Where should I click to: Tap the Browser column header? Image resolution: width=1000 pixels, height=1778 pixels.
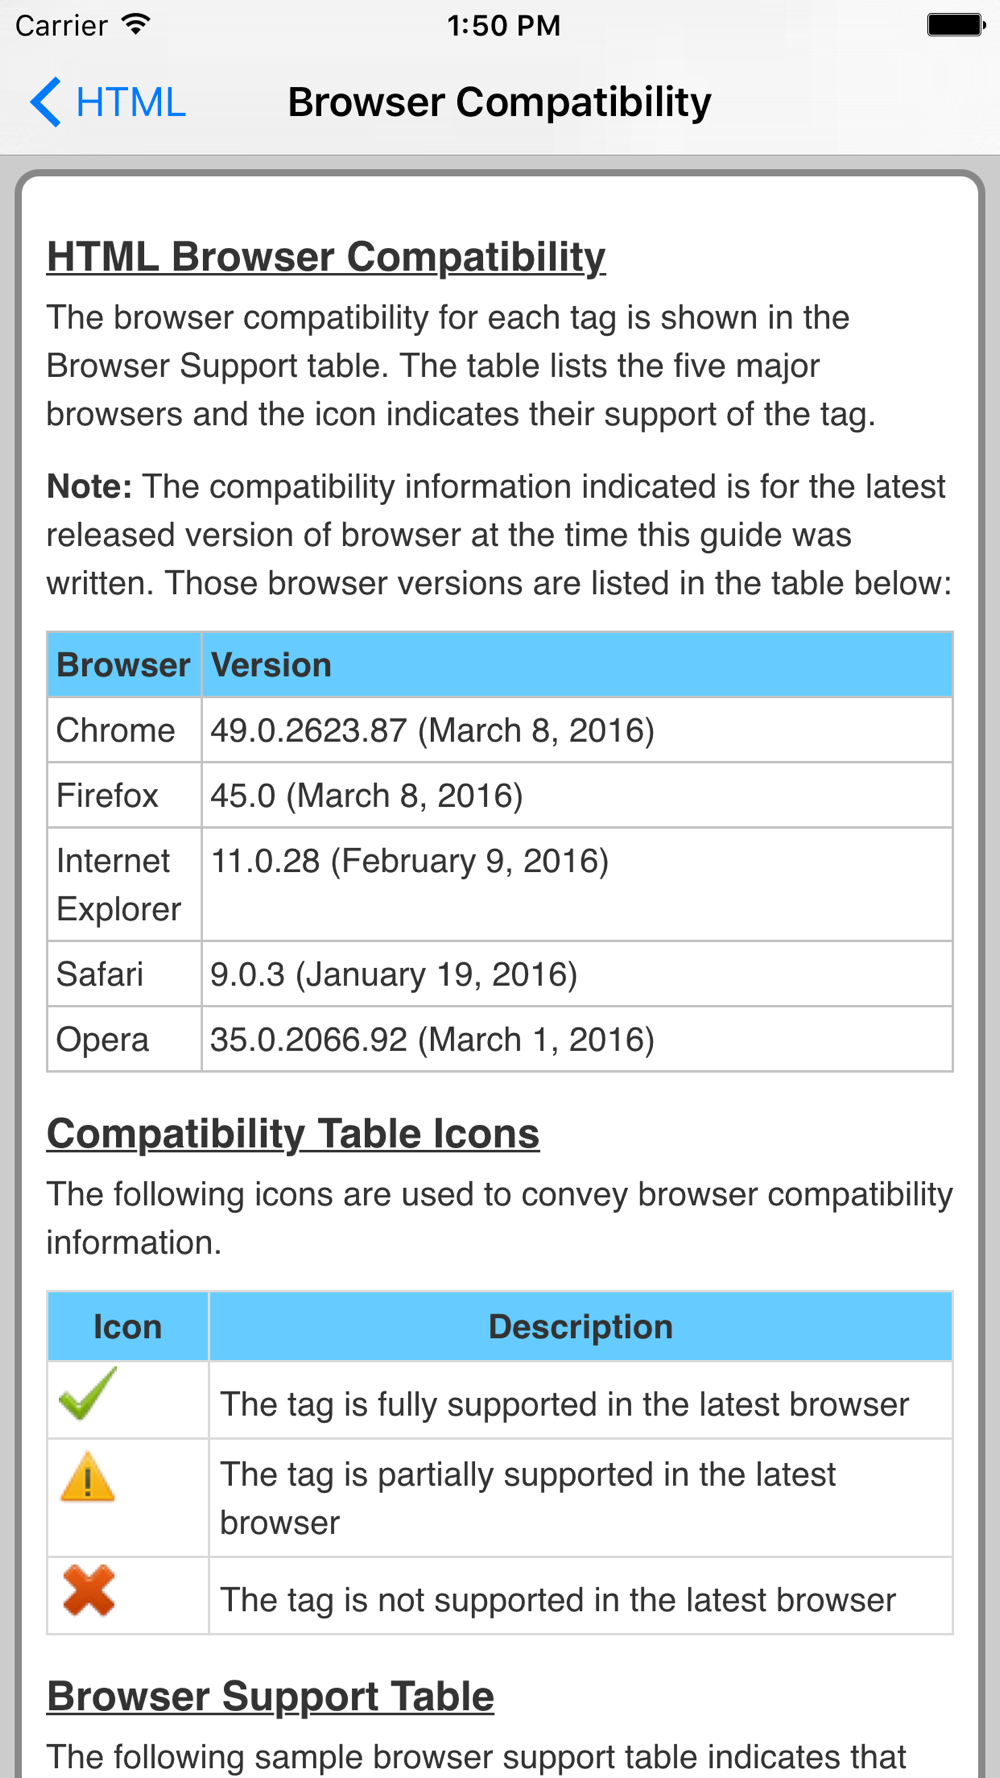124,665
